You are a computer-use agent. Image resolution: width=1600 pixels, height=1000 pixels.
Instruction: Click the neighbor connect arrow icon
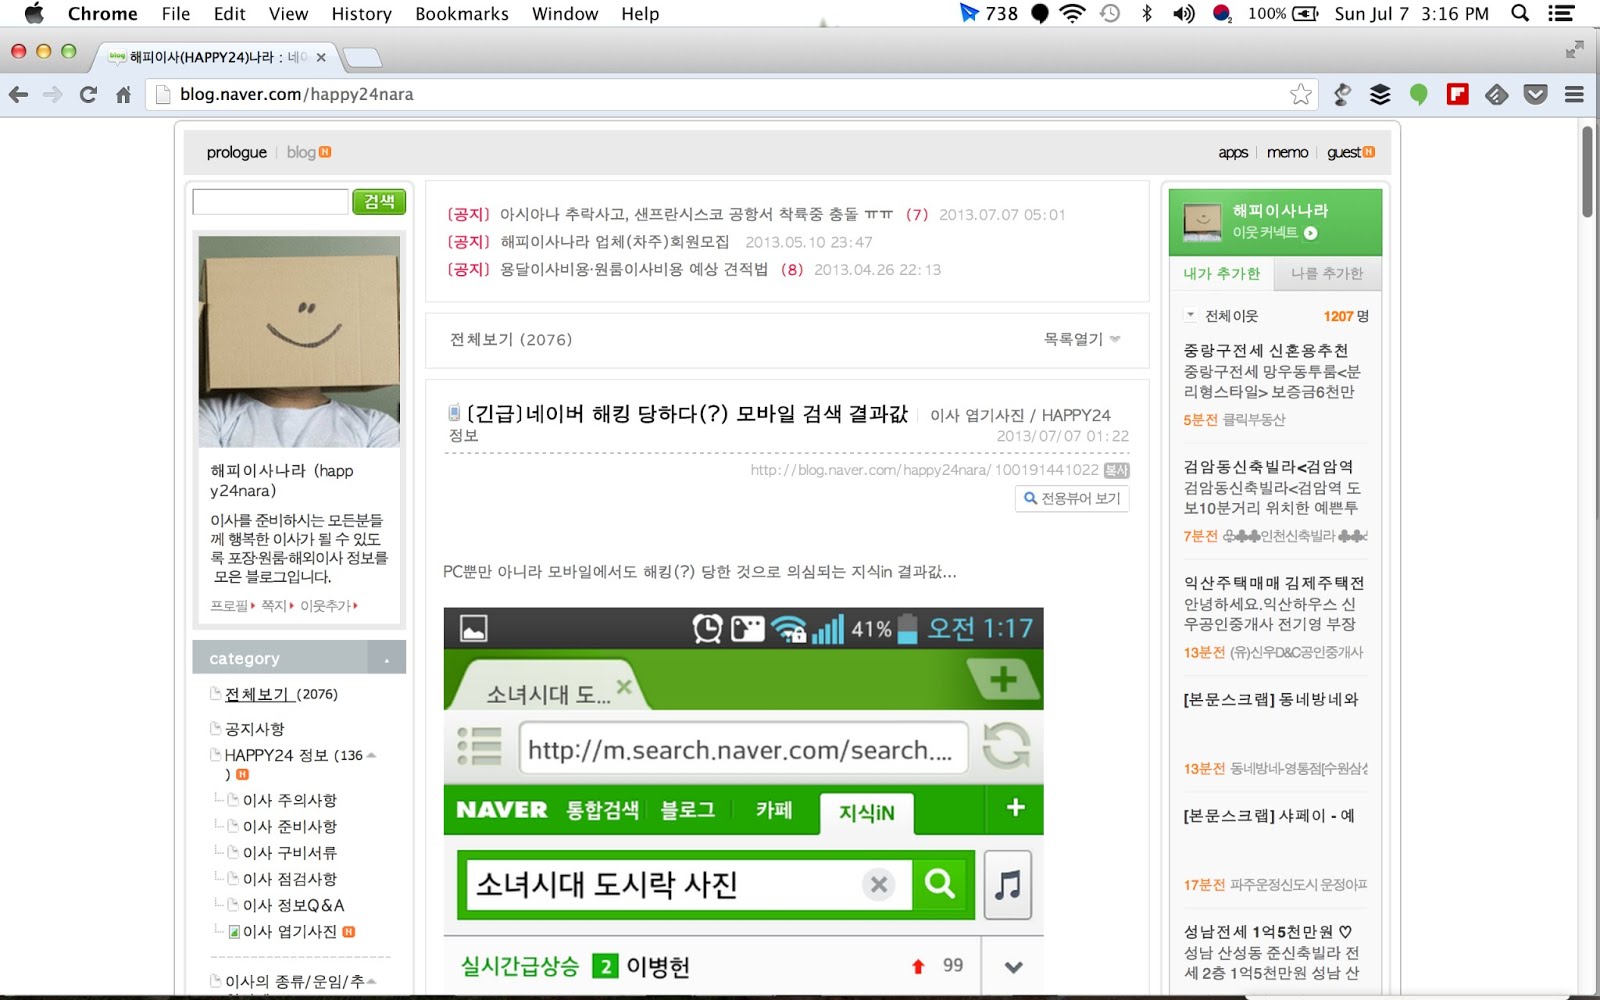1310,233
